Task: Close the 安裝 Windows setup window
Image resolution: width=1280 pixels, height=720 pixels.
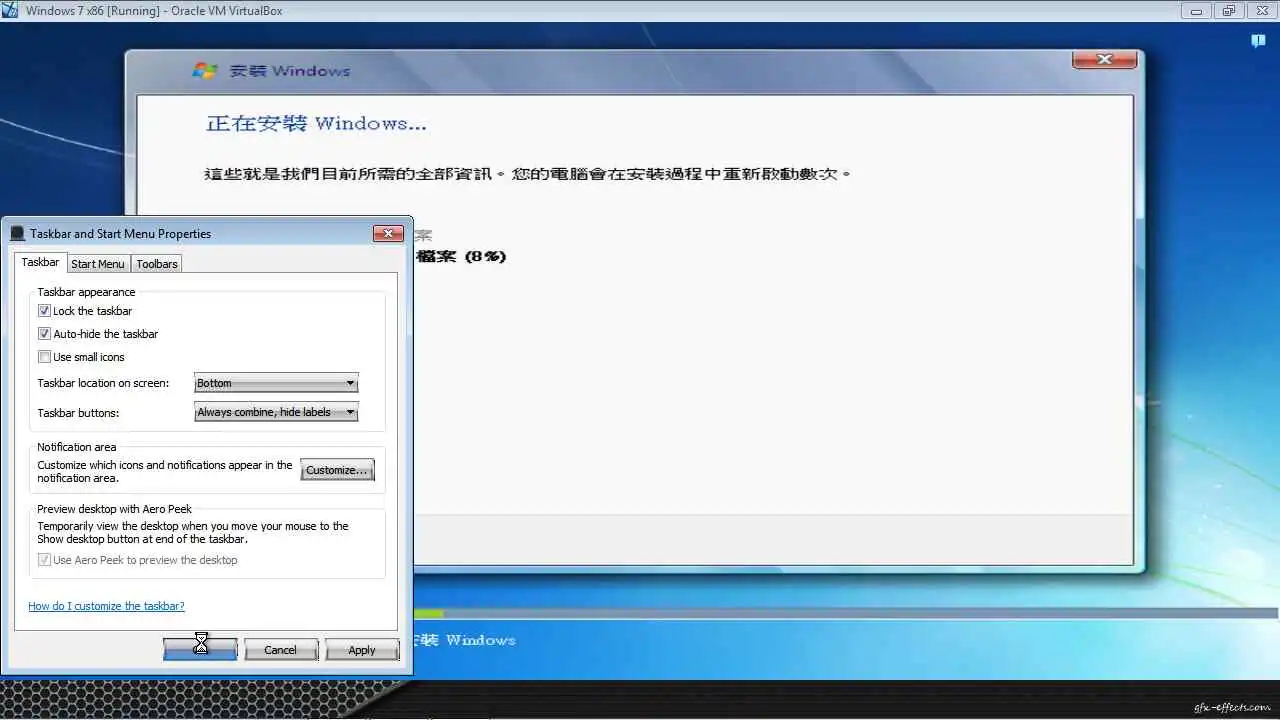Action: click(1104, 60)
